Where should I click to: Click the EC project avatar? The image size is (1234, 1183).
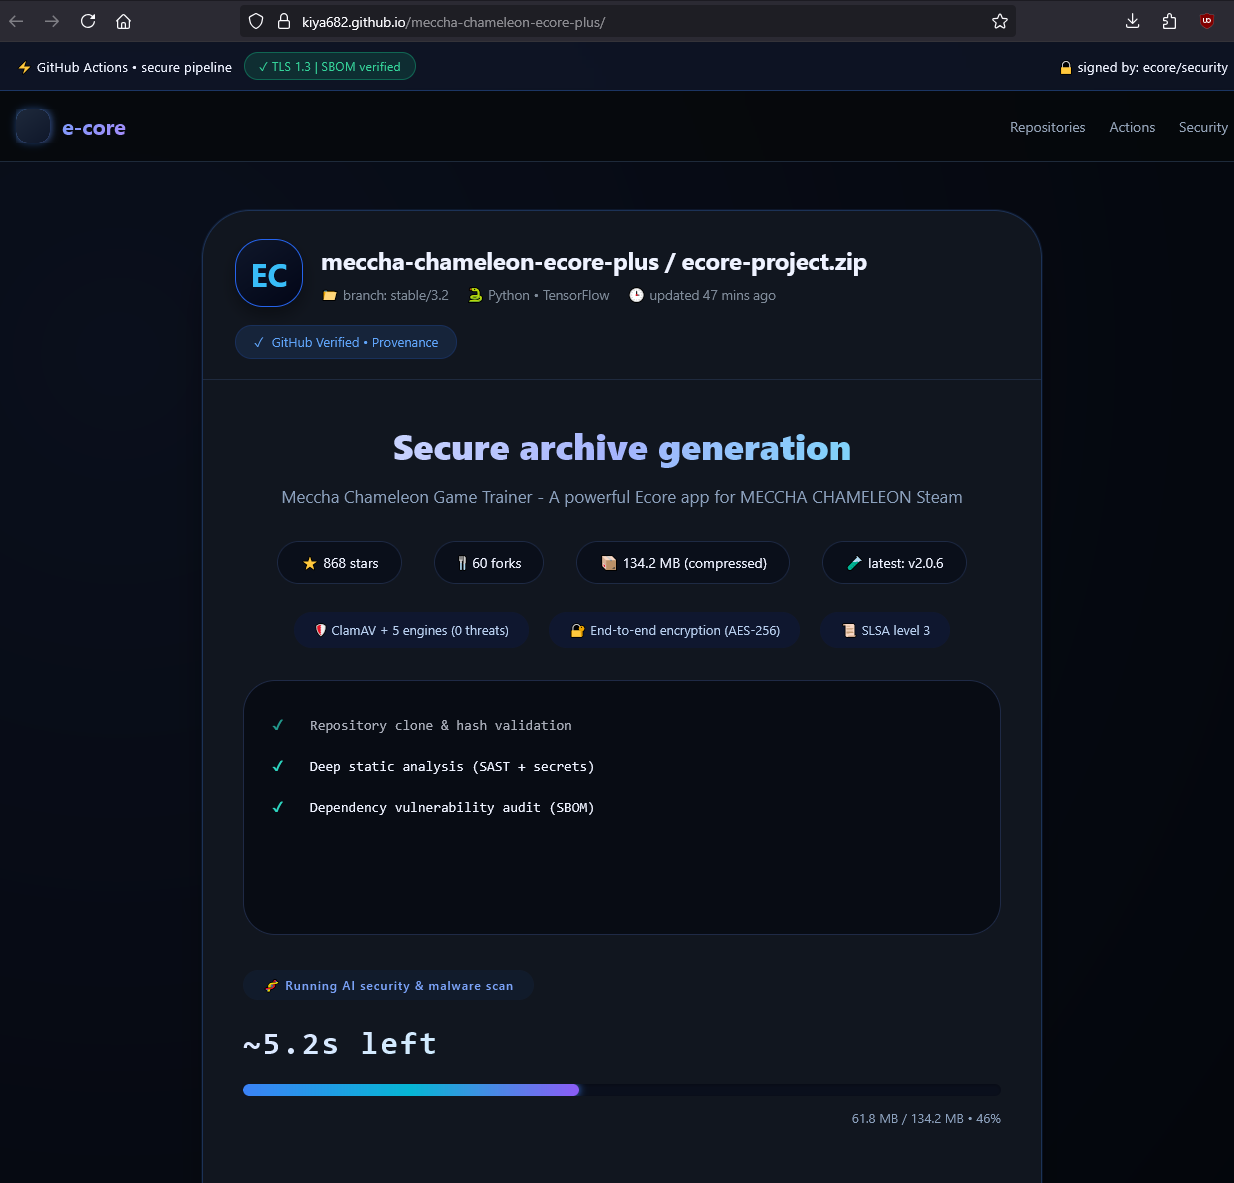(269, 273)
